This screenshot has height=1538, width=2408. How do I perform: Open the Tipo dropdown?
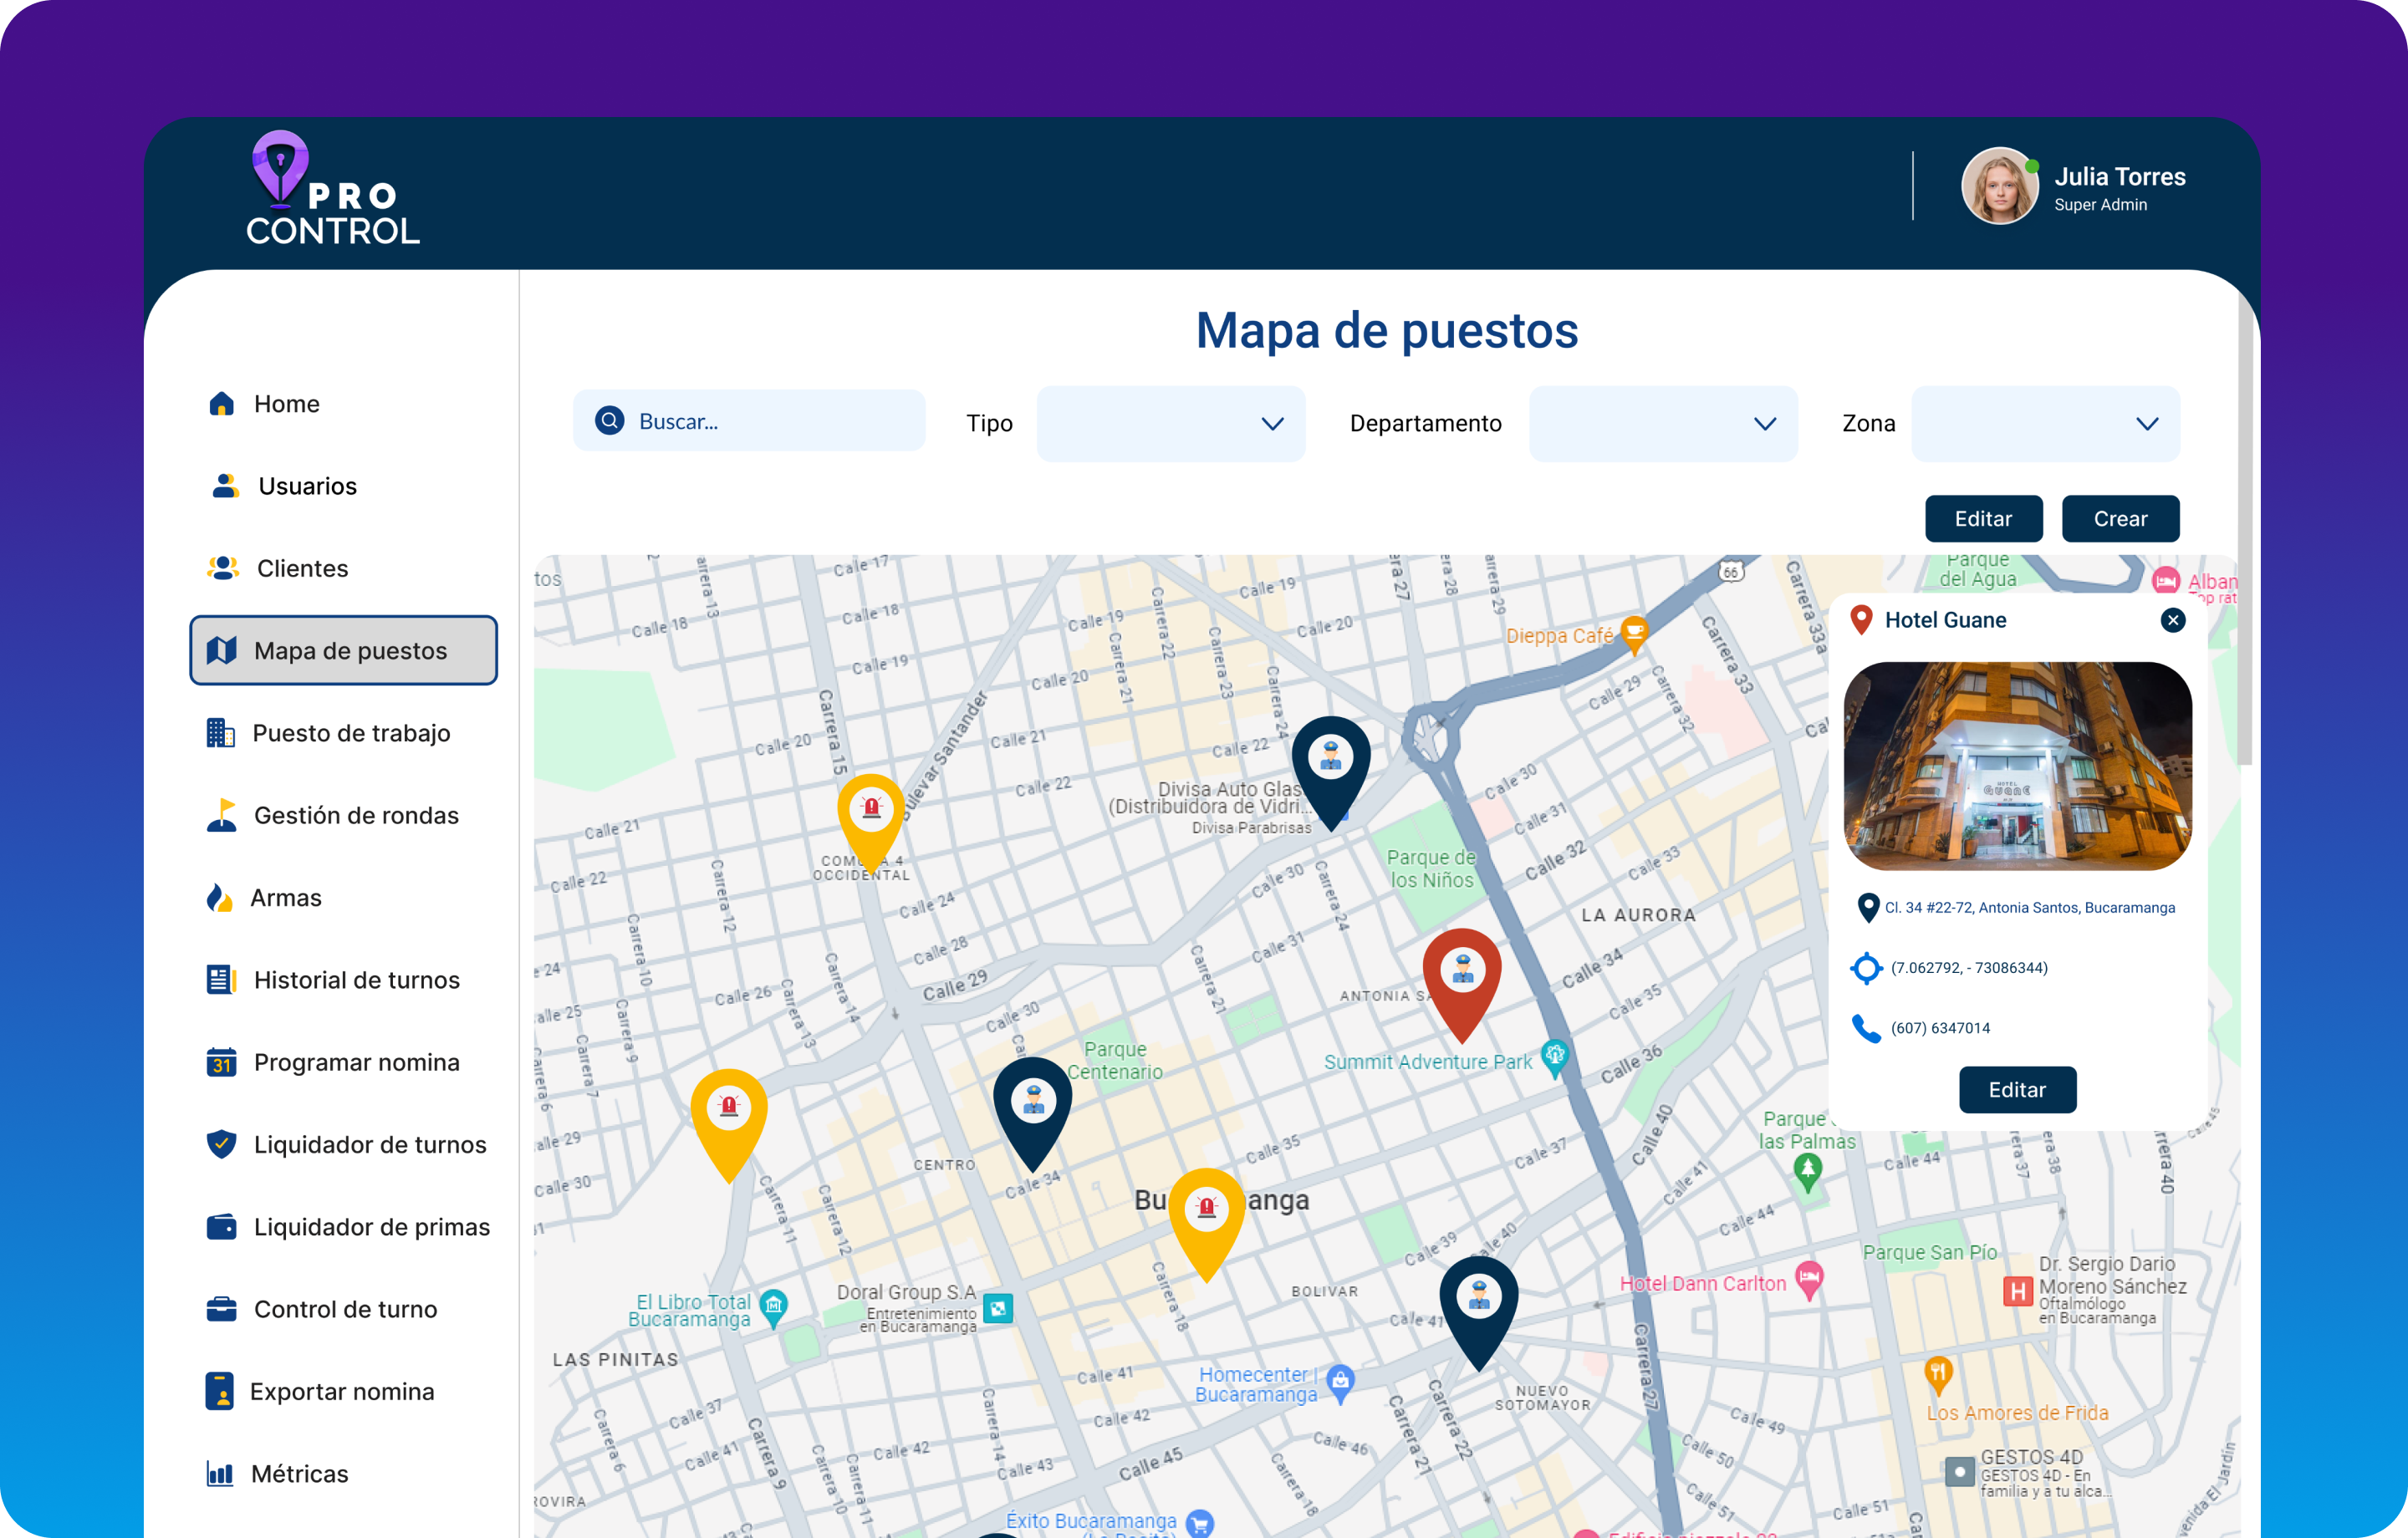point(1170,424)
